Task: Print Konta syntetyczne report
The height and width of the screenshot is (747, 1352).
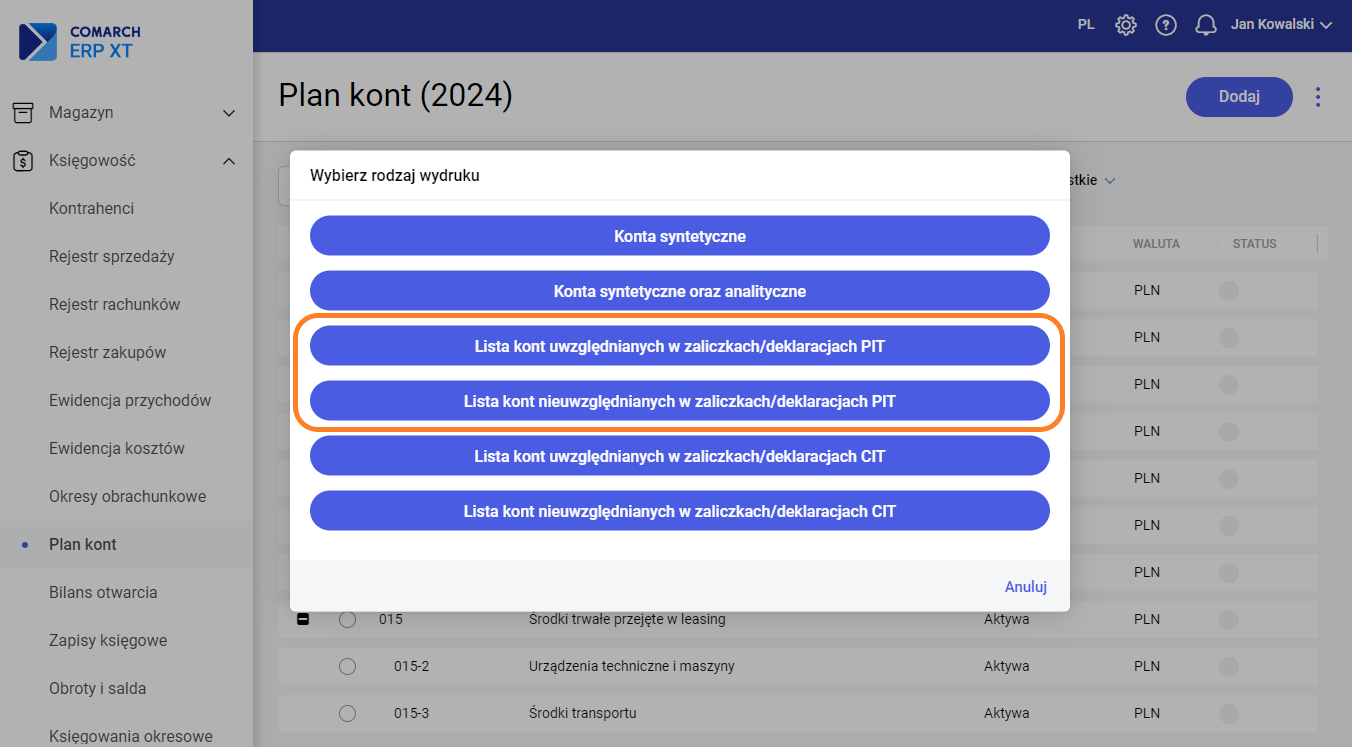Action: click(x=679, y=237)
